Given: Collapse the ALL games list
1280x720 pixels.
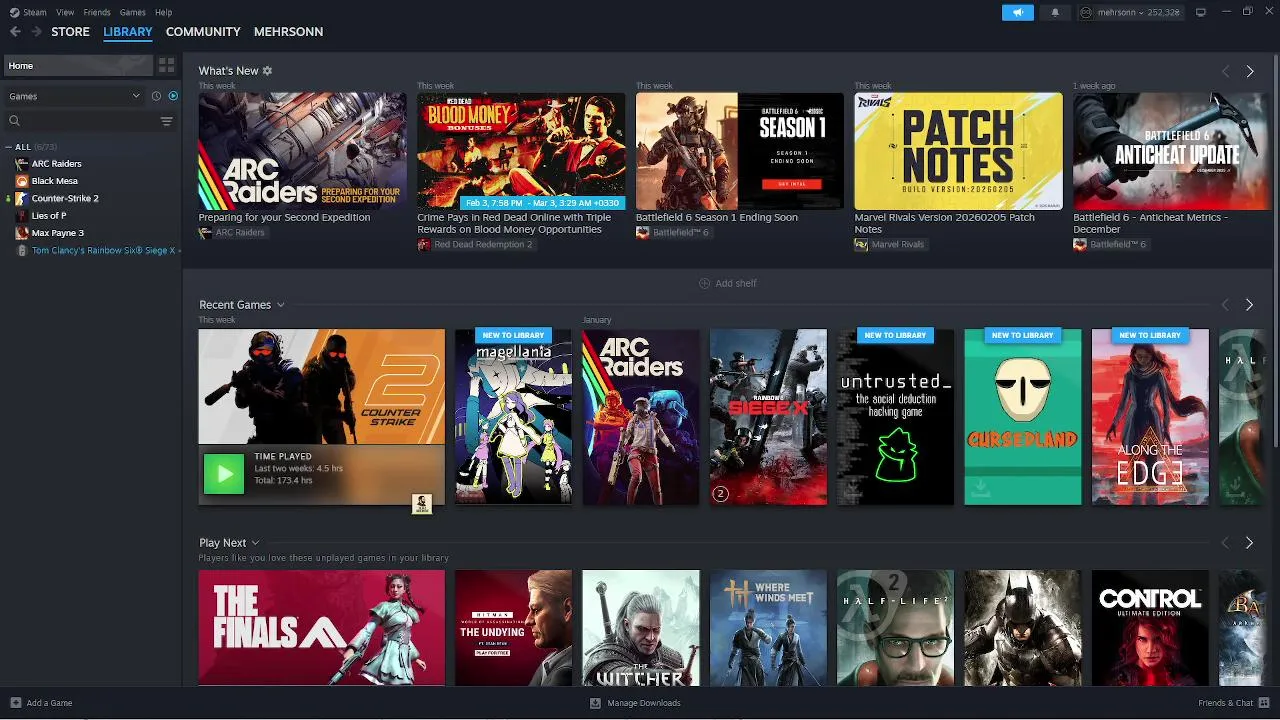Looking at the screenshot, I should (x=9, y=147).
